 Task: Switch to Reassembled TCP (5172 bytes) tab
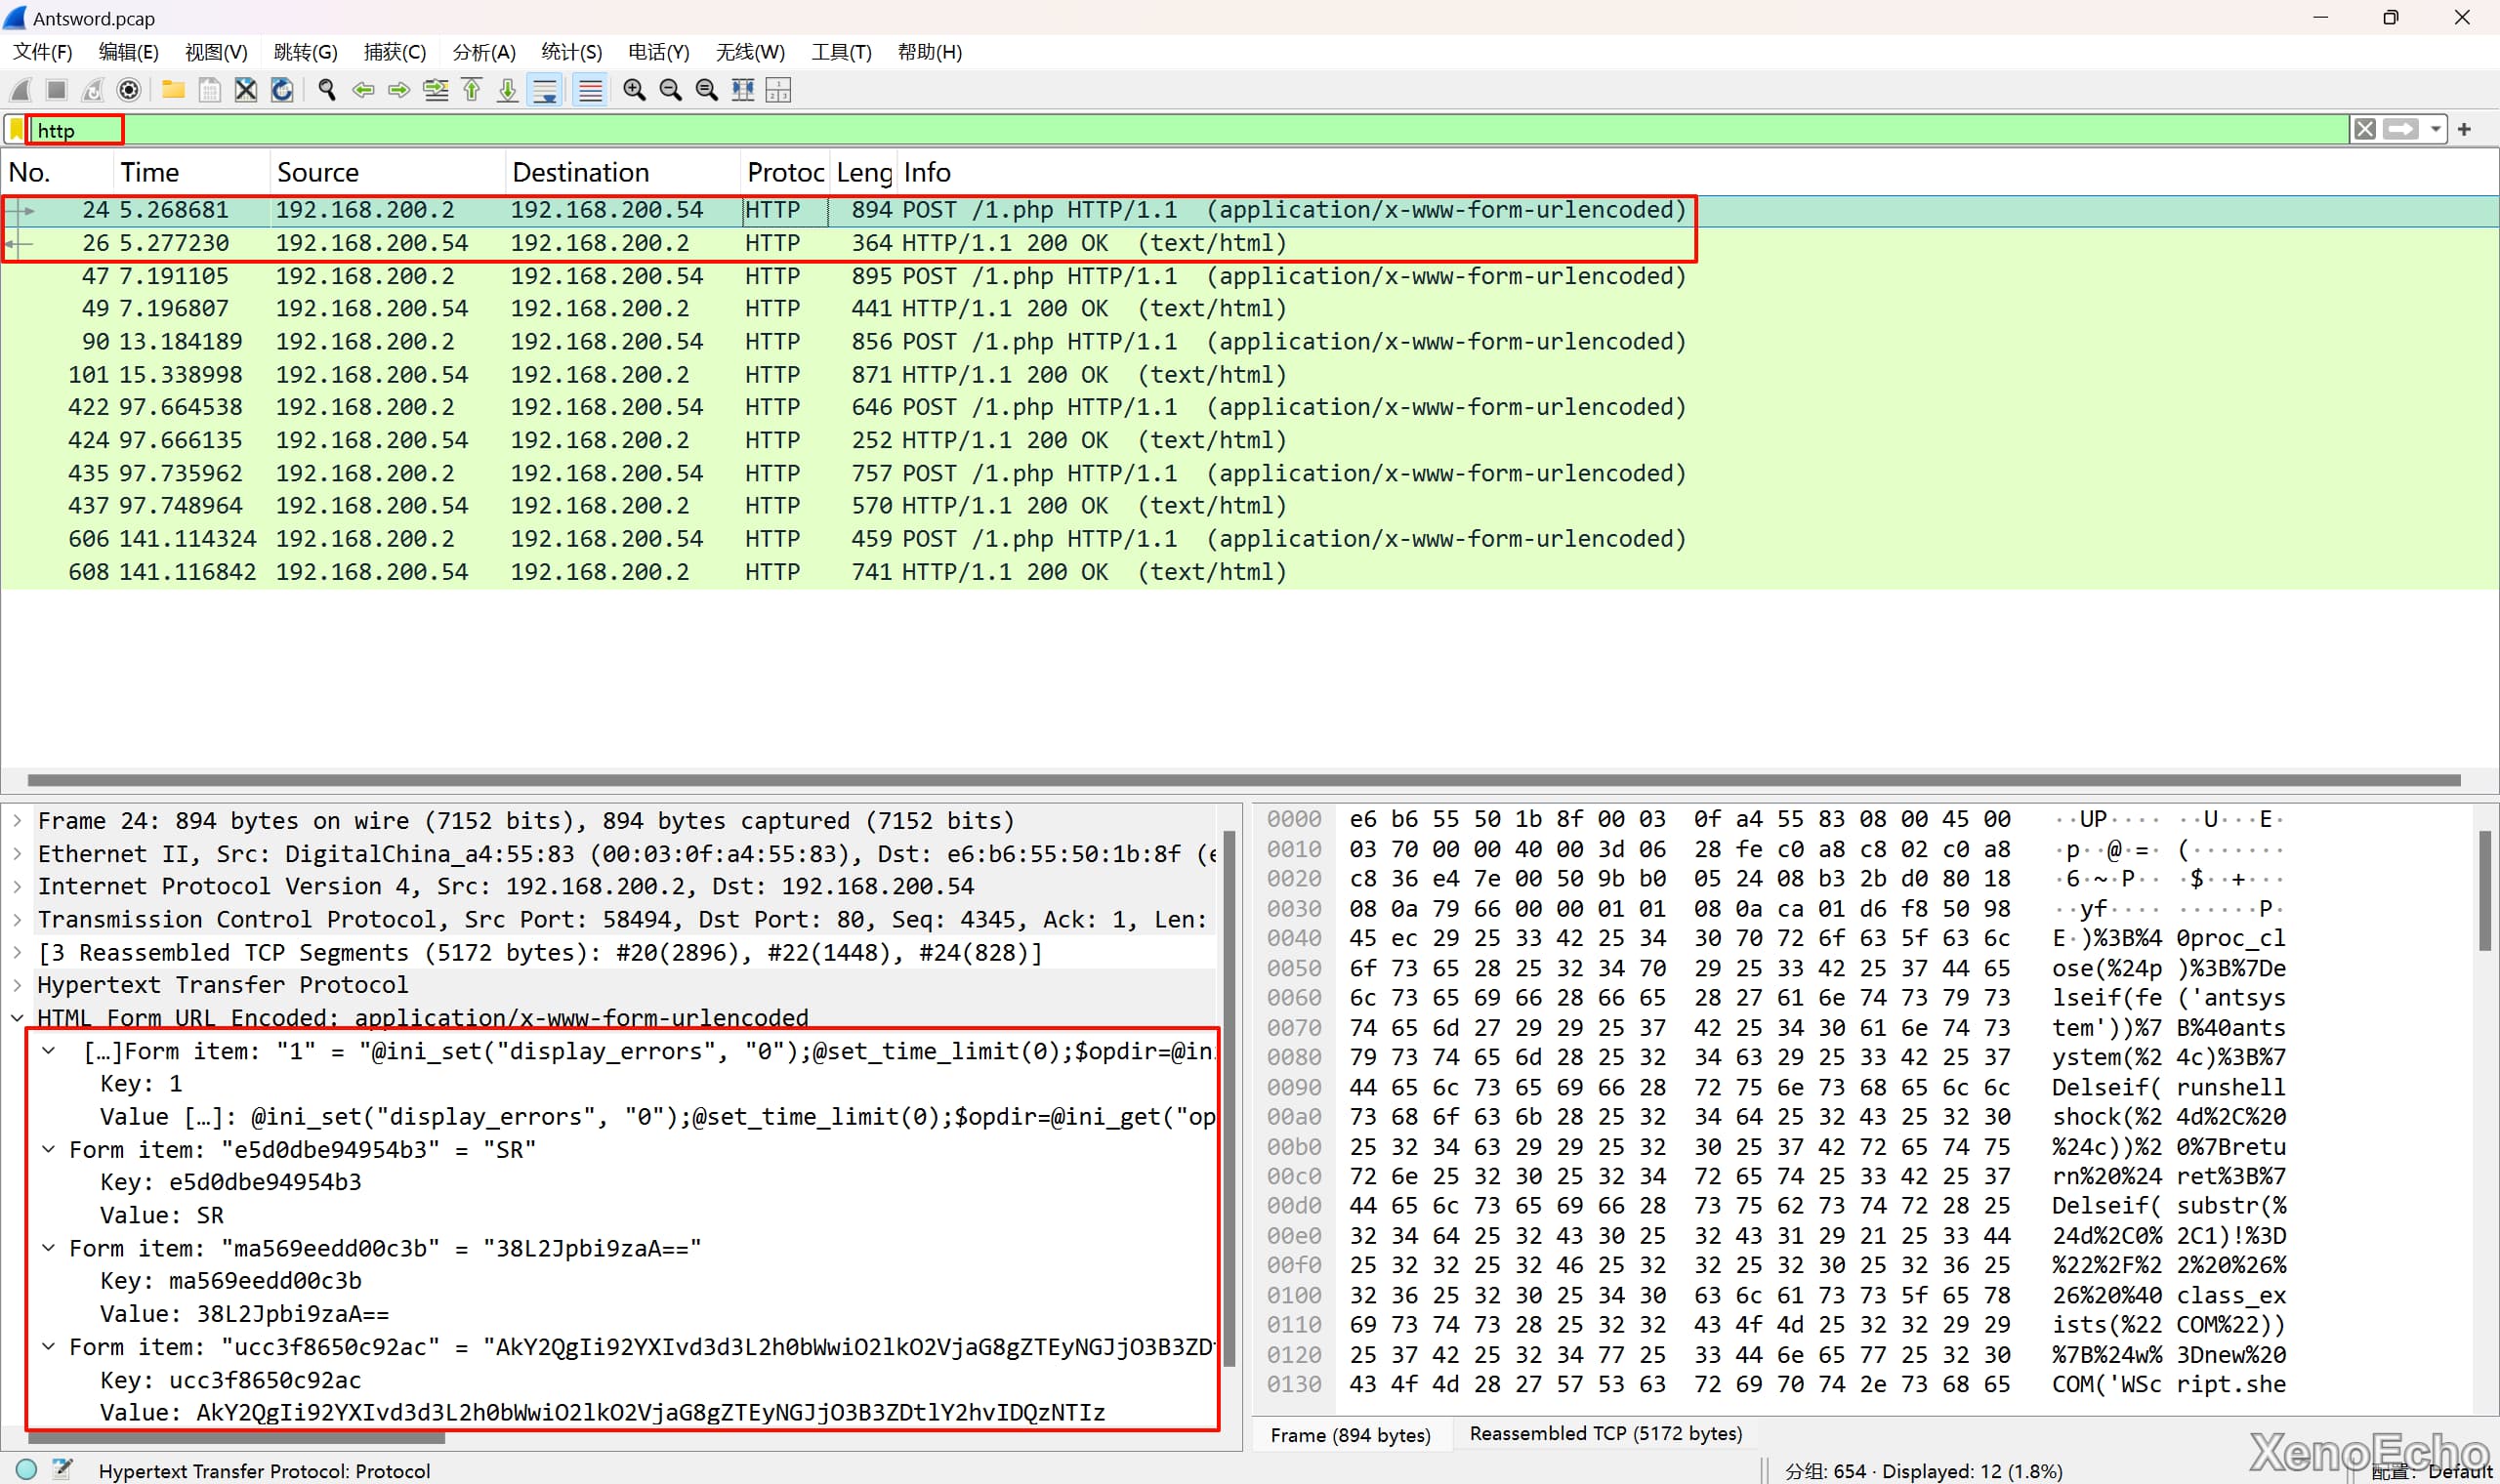(1605, 1434)
